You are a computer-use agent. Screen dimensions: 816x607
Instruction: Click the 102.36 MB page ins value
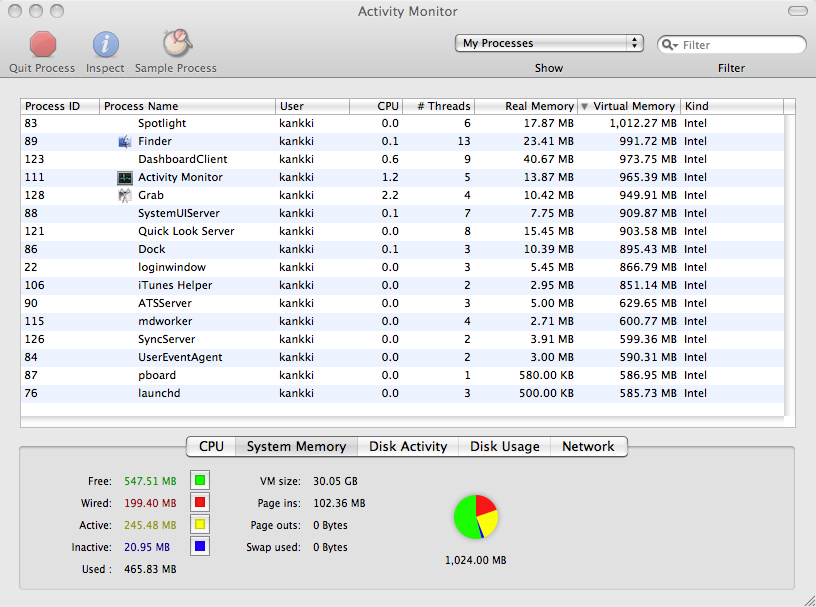[339, 503]
